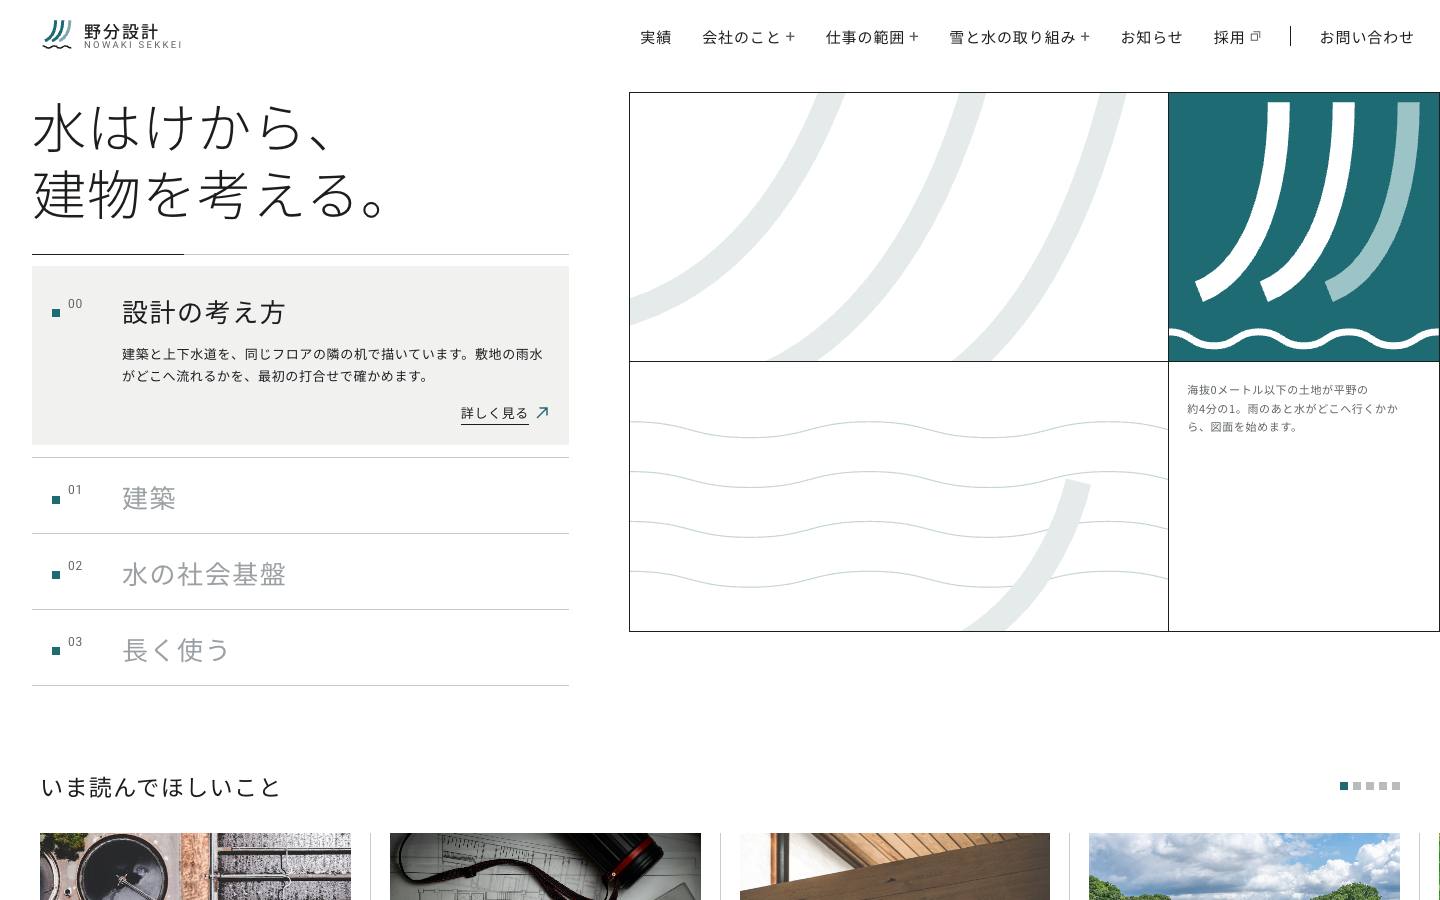Click the external window icon beside 採用

[1256, 36]
